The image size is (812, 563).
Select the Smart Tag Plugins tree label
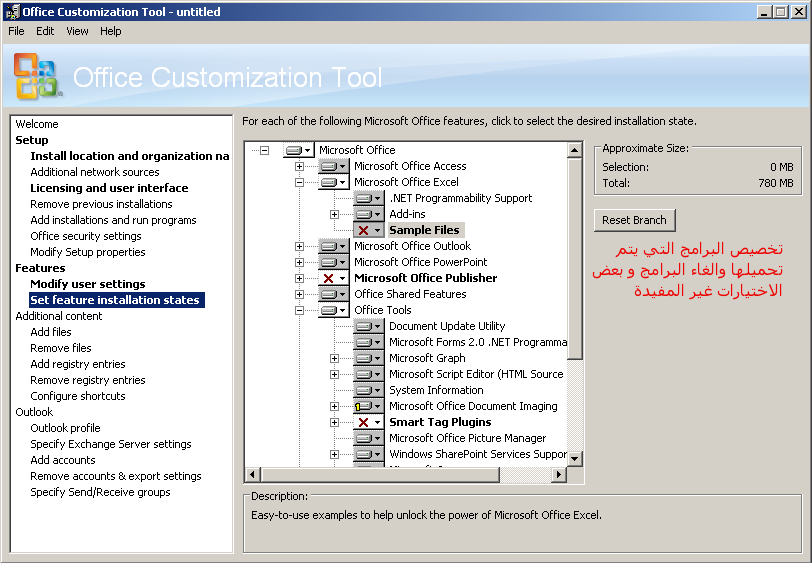click(x=440, y=422)
